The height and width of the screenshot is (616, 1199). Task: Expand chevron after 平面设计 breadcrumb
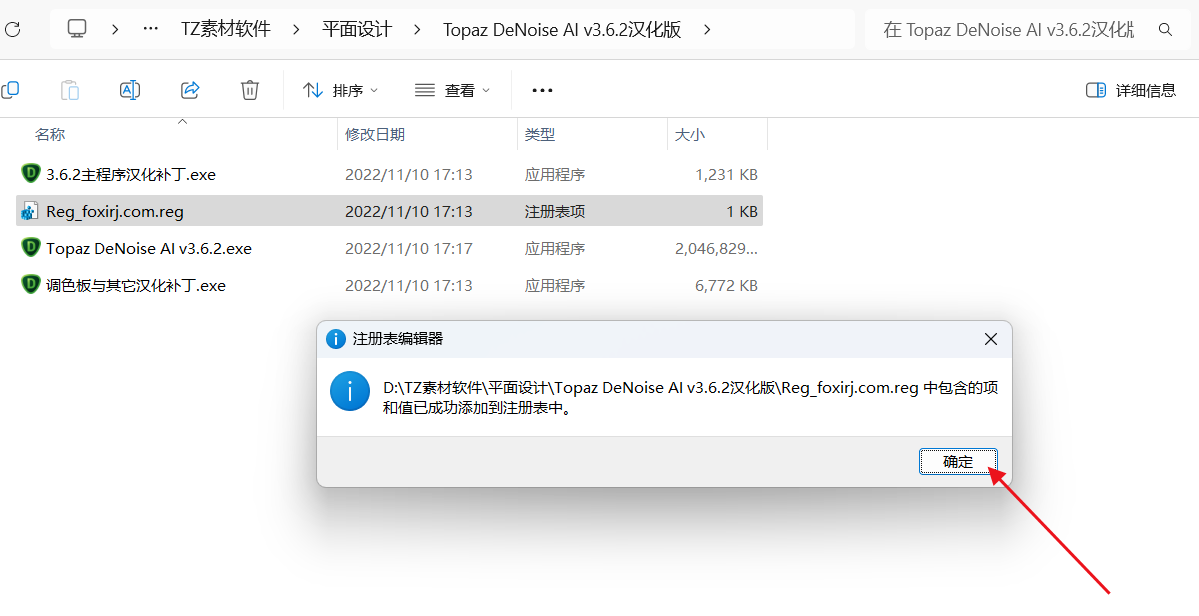418,29
